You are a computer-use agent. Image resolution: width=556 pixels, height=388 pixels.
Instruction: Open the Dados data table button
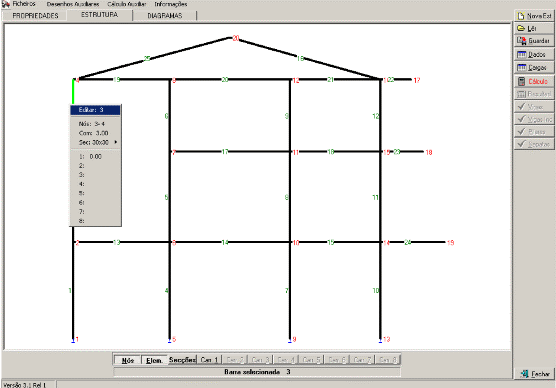(x=534, y=55)
